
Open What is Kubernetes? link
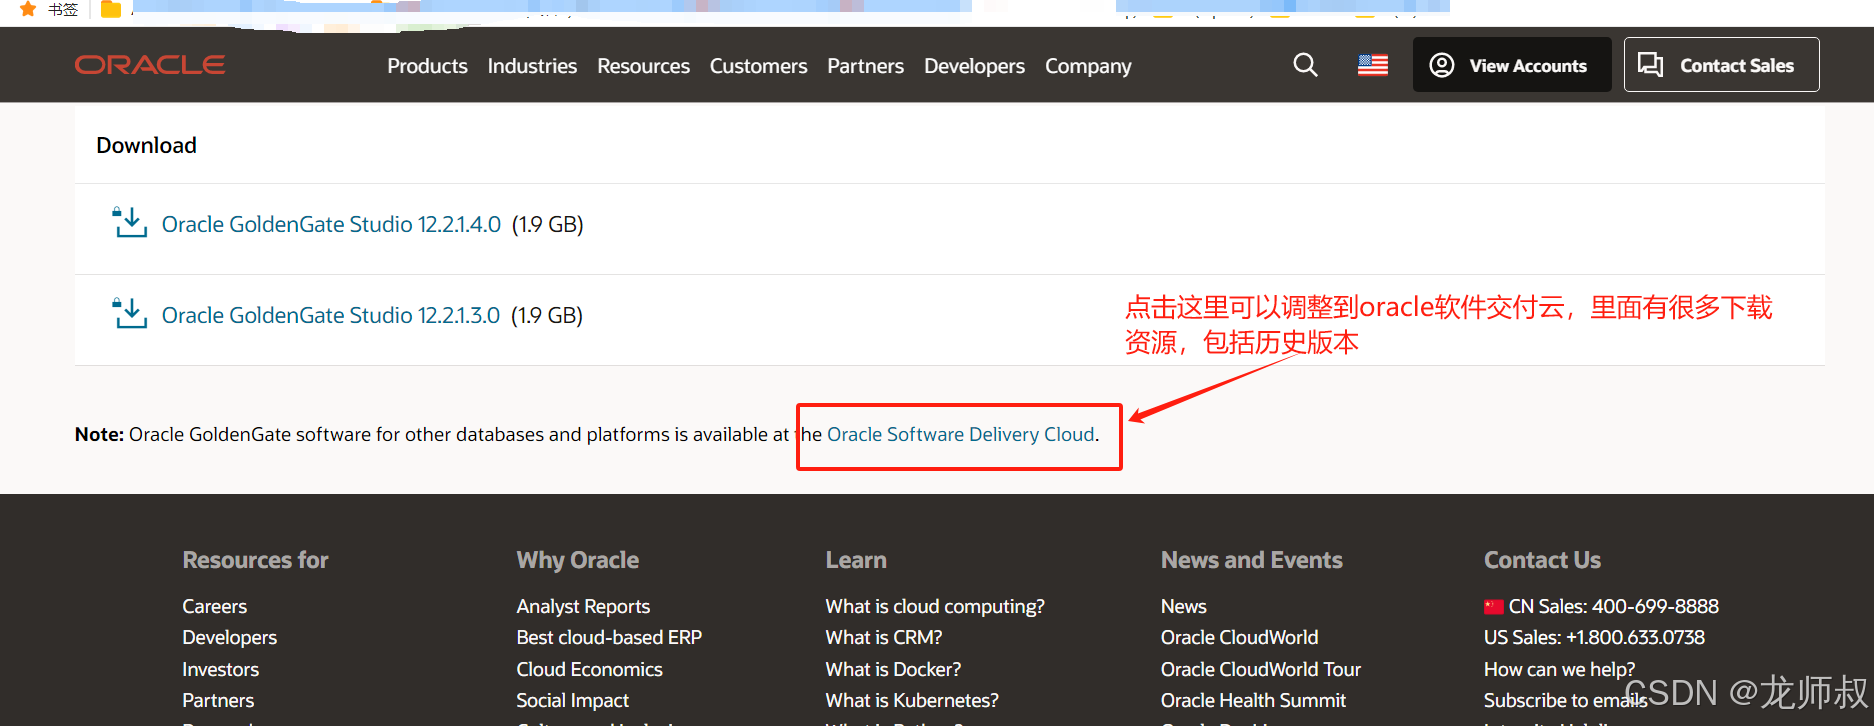click(x=912, y=700)
